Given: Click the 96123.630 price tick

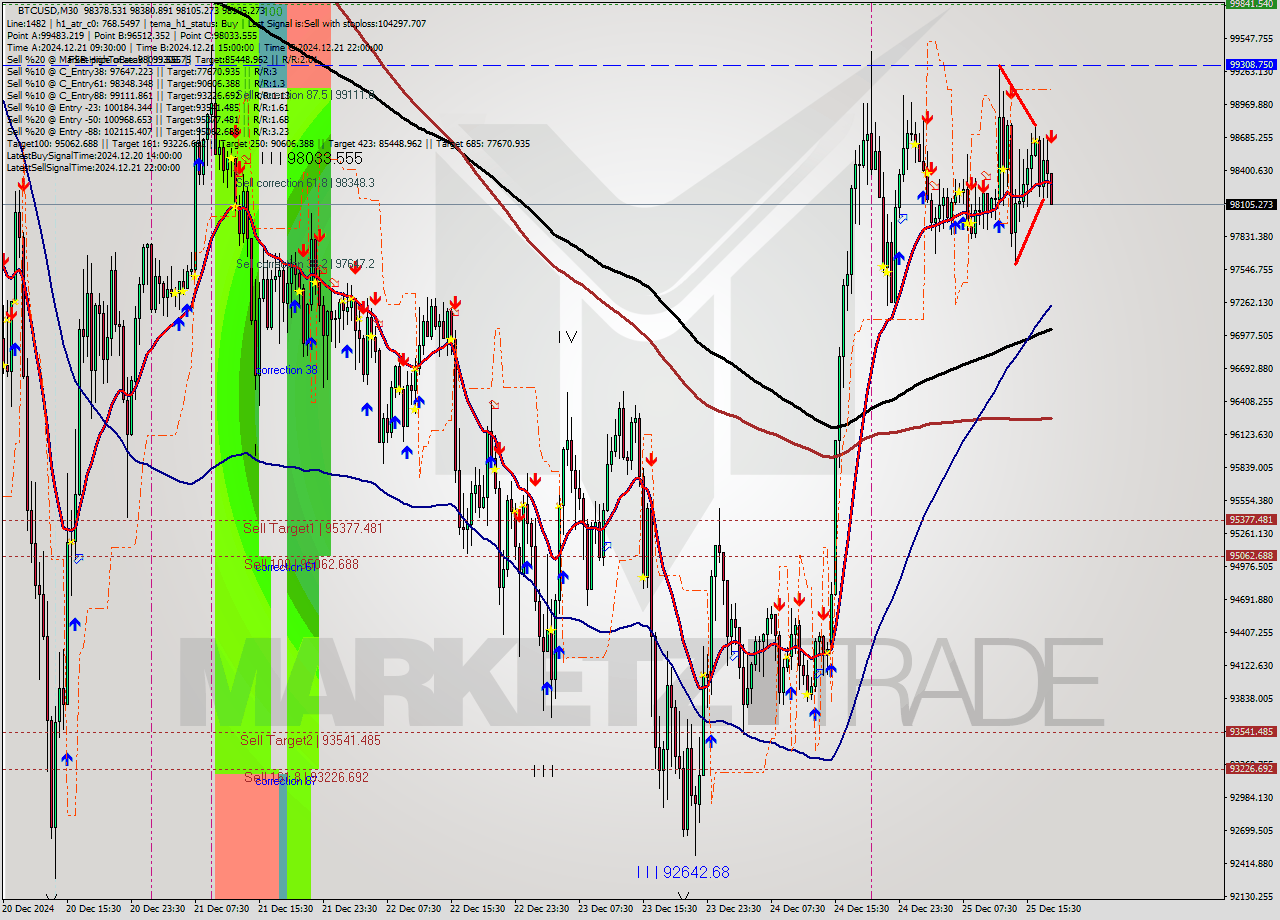Looking at the screenshot, I should [x=1251, y=434].
